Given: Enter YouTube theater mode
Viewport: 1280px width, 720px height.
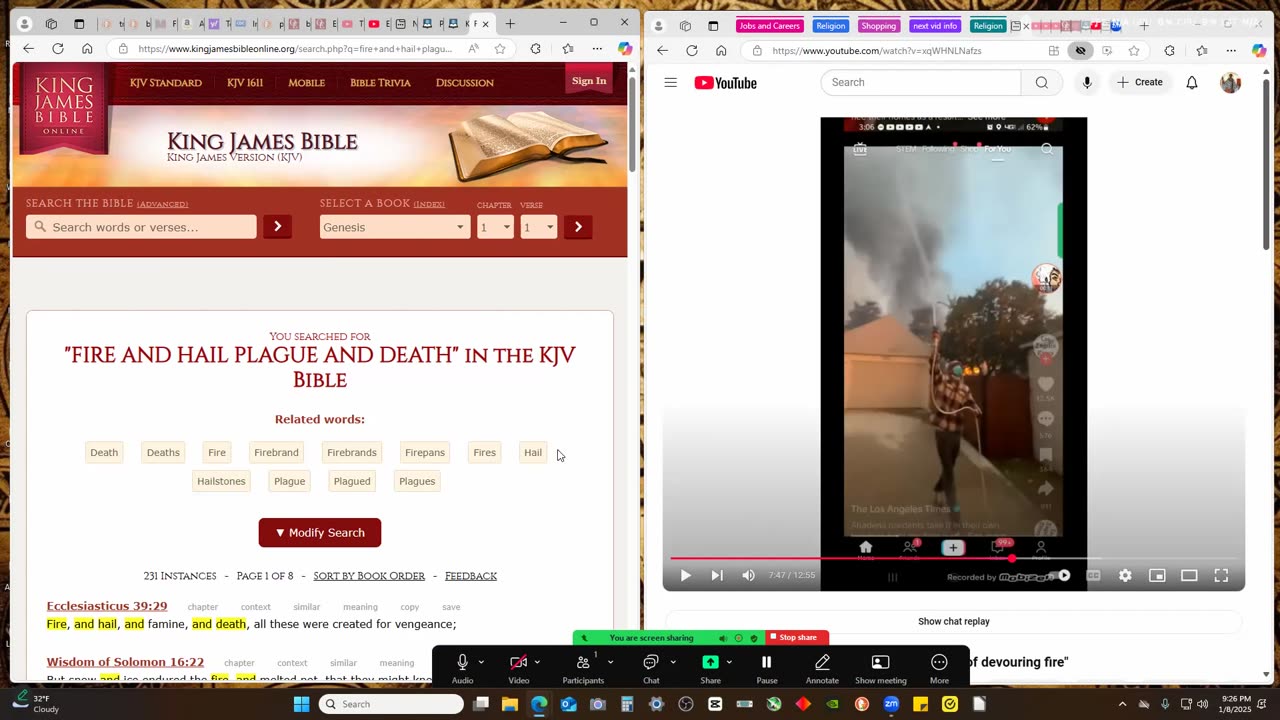Looking at the screenshot, I should pyautogui.click(x=1189, y=575).
